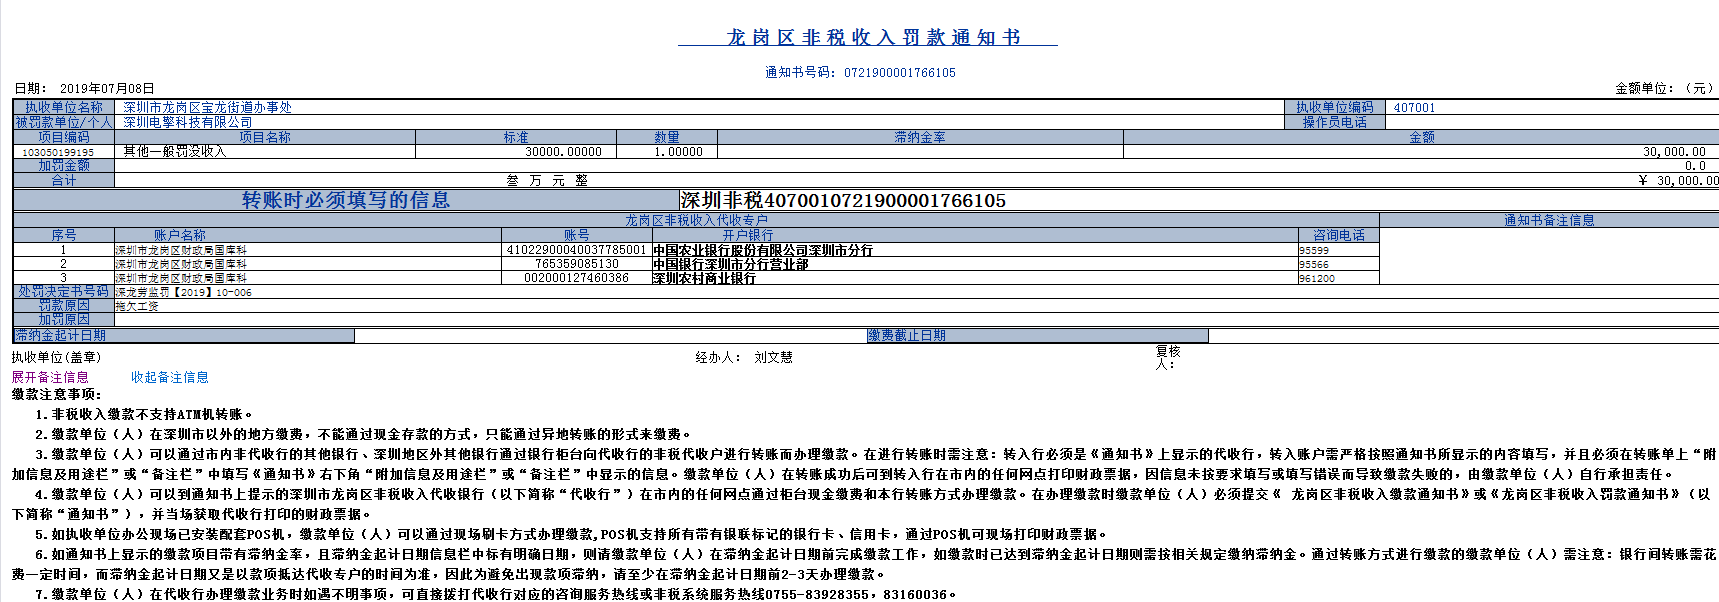Click the 滞纳金率 column header

920,137
